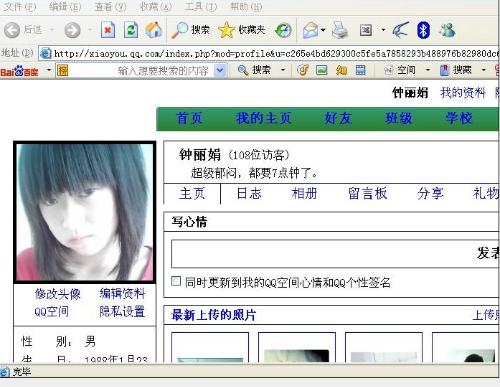Click the 空间 icon in Baidu toolbar
The width and height of the screenshot is (500, 387).
(389, 70)
